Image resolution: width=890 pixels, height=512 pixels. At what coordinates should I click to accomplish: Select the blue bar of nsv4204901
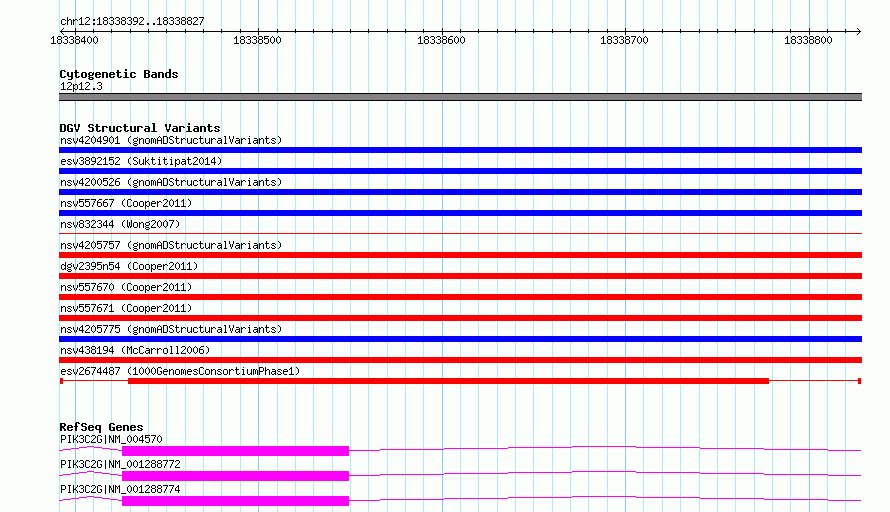(460, 150)
